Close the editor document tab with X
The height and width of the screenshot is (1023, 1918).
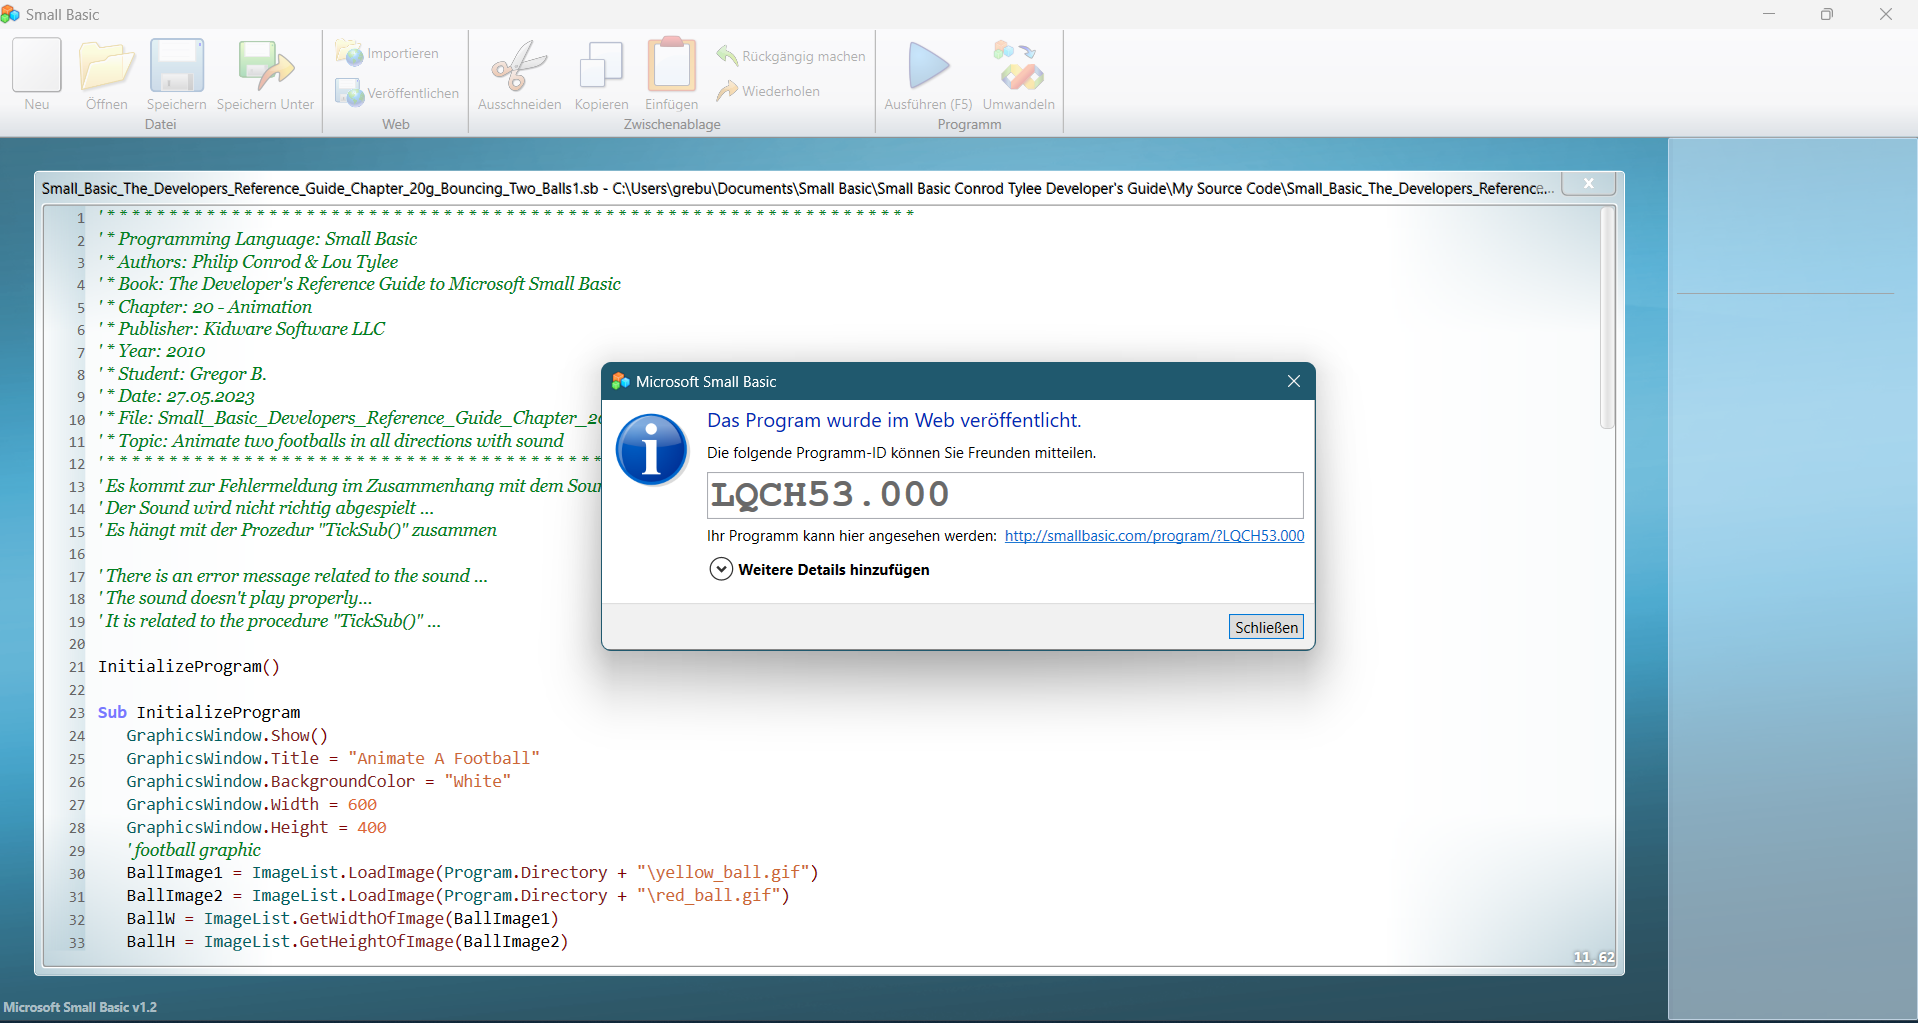tap(1588, 184)
